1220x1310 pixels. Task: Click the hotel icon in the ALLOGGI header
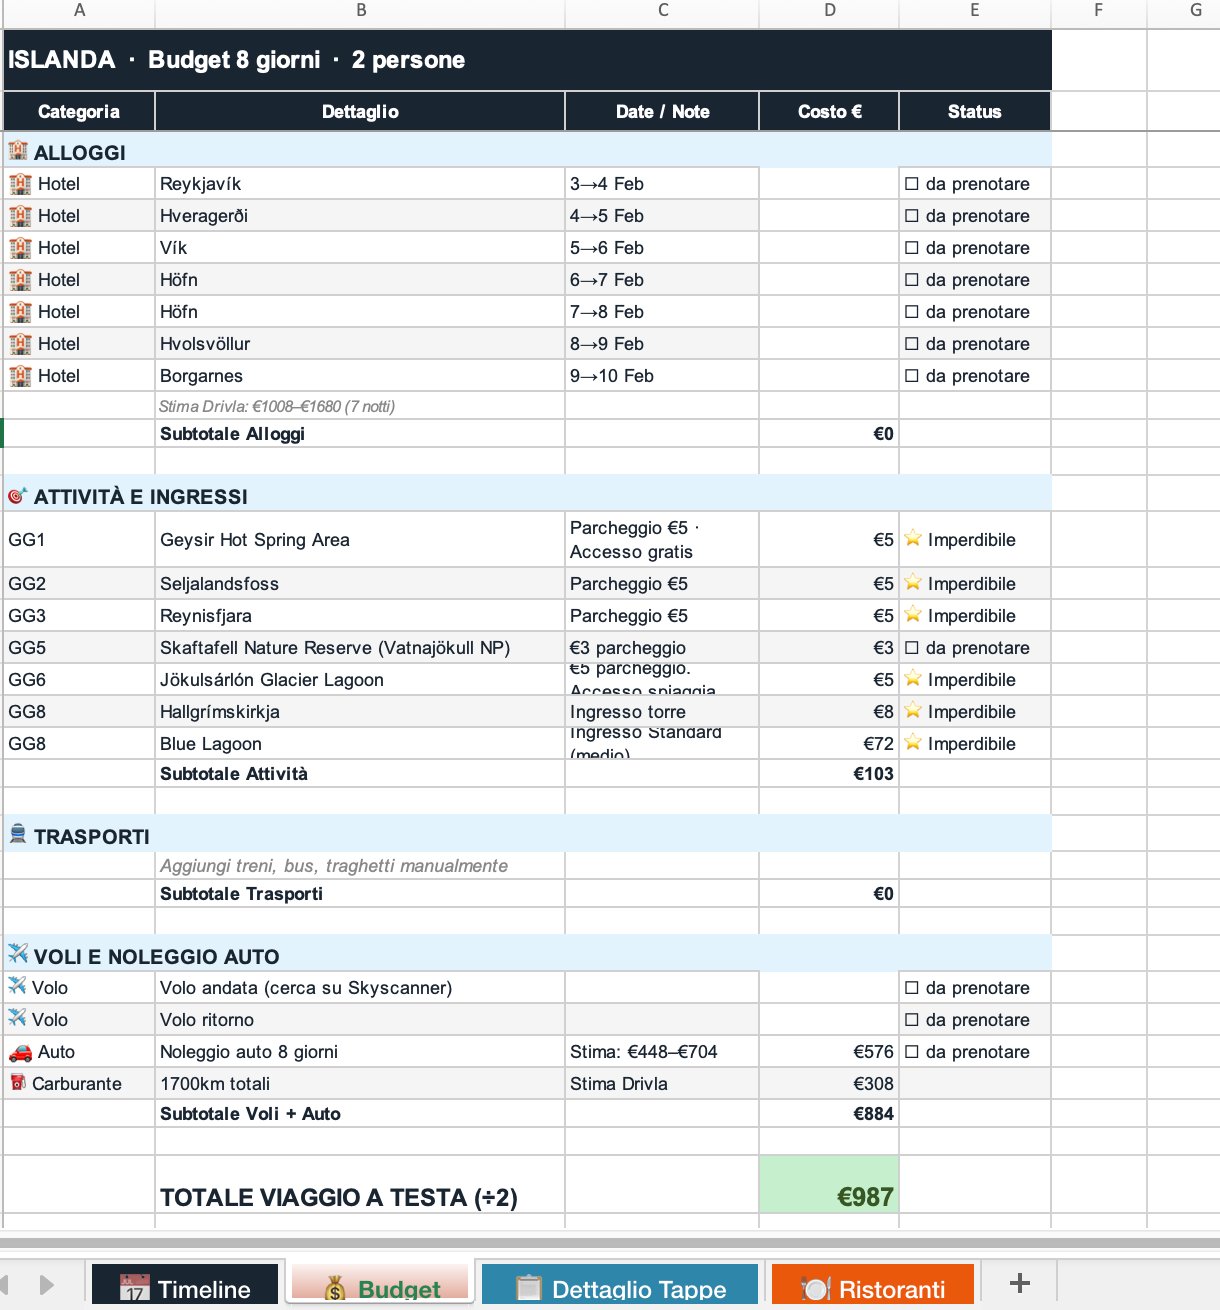[x=17, y=153]
